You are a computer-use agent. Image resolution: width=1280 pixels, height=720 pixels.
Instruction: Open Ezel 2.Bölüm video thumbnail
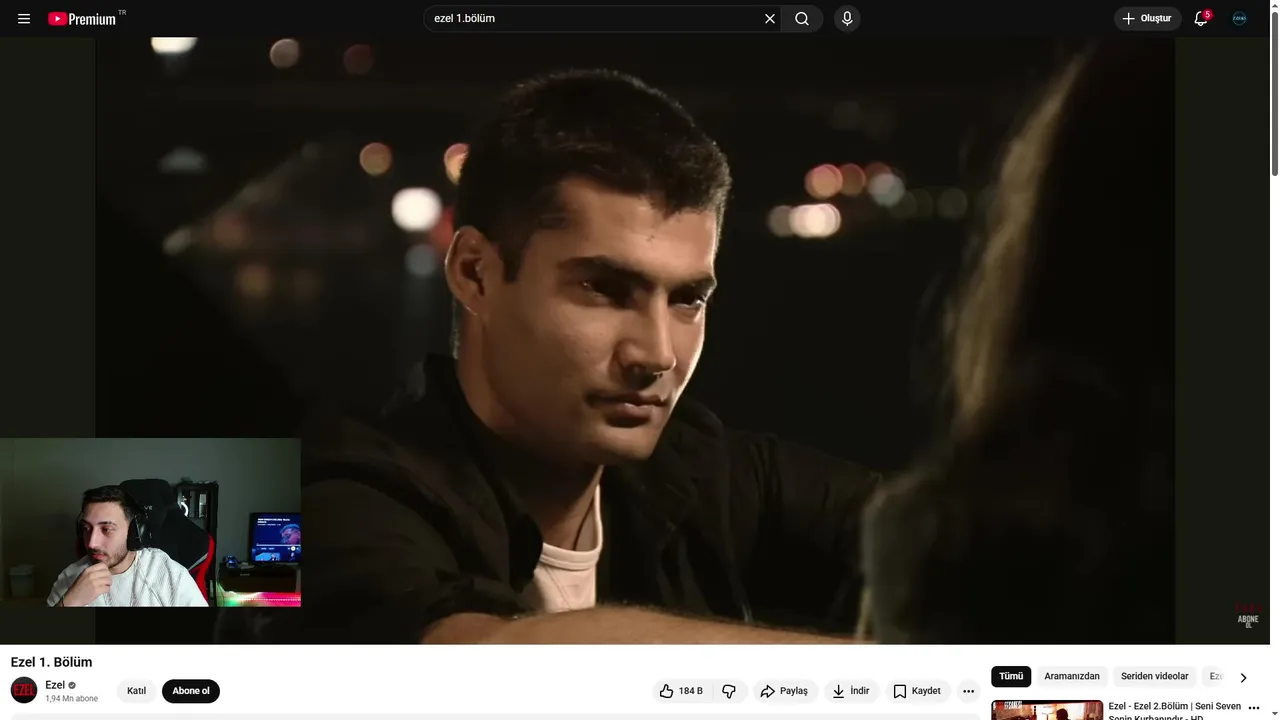click(x=1047, y=710)
